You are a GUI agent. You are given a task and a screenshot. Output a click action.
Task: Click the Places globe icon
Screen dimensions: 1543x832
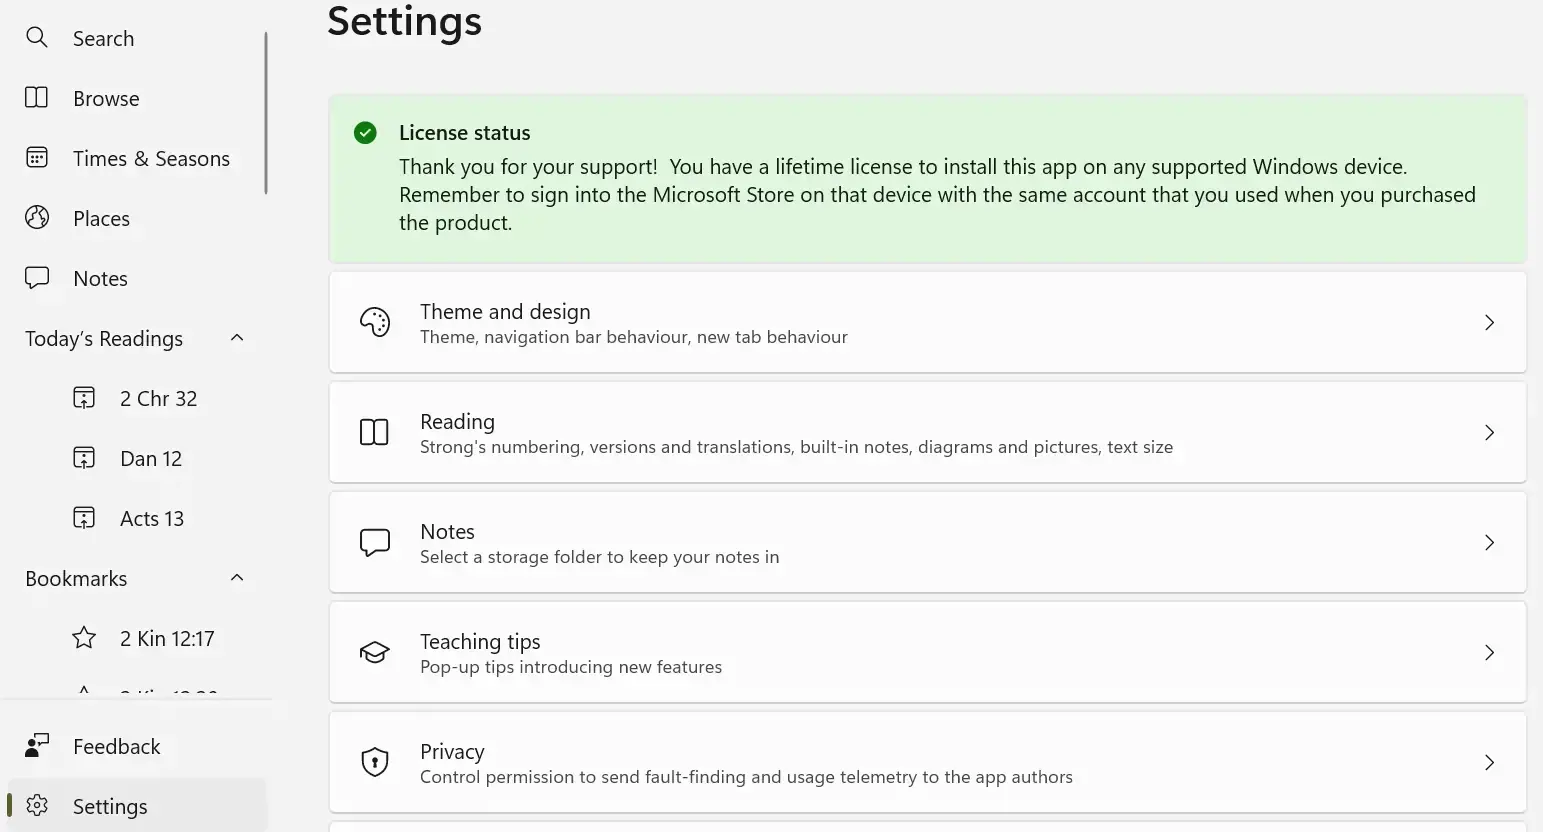point(36,217)
